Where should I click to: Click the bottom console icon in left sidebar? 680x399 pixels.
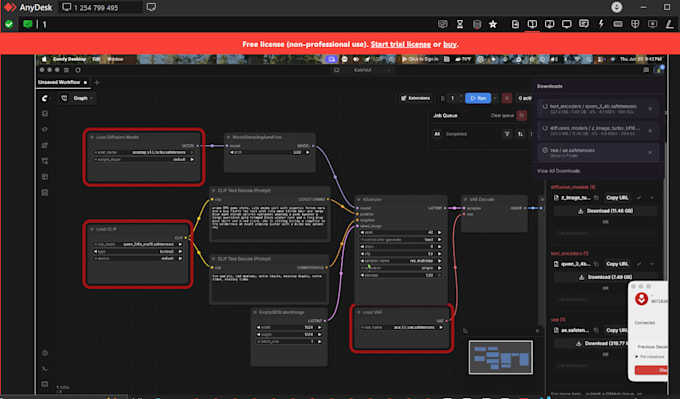point(45,369)
